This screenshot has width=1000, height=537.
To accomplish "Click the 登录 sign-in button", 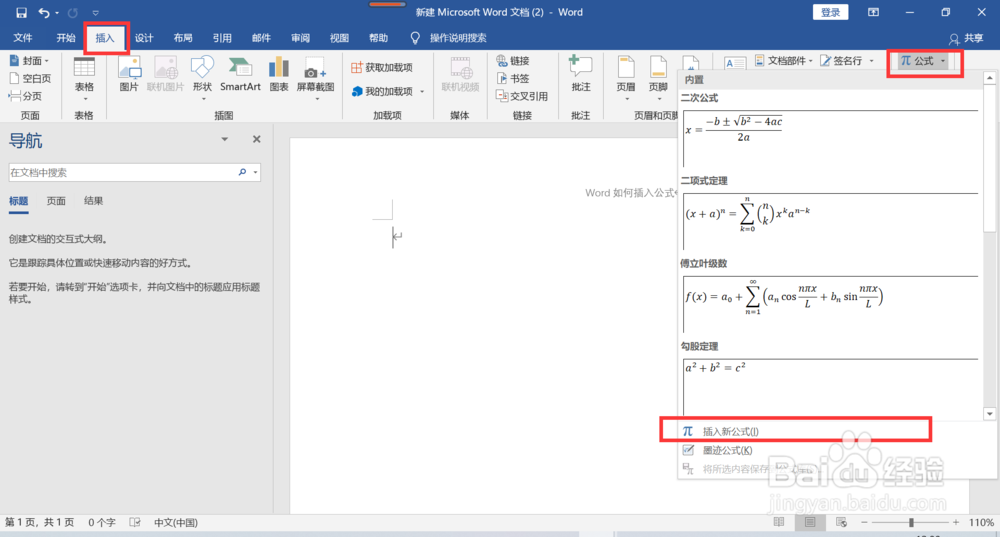I will [x=830, y=12].
